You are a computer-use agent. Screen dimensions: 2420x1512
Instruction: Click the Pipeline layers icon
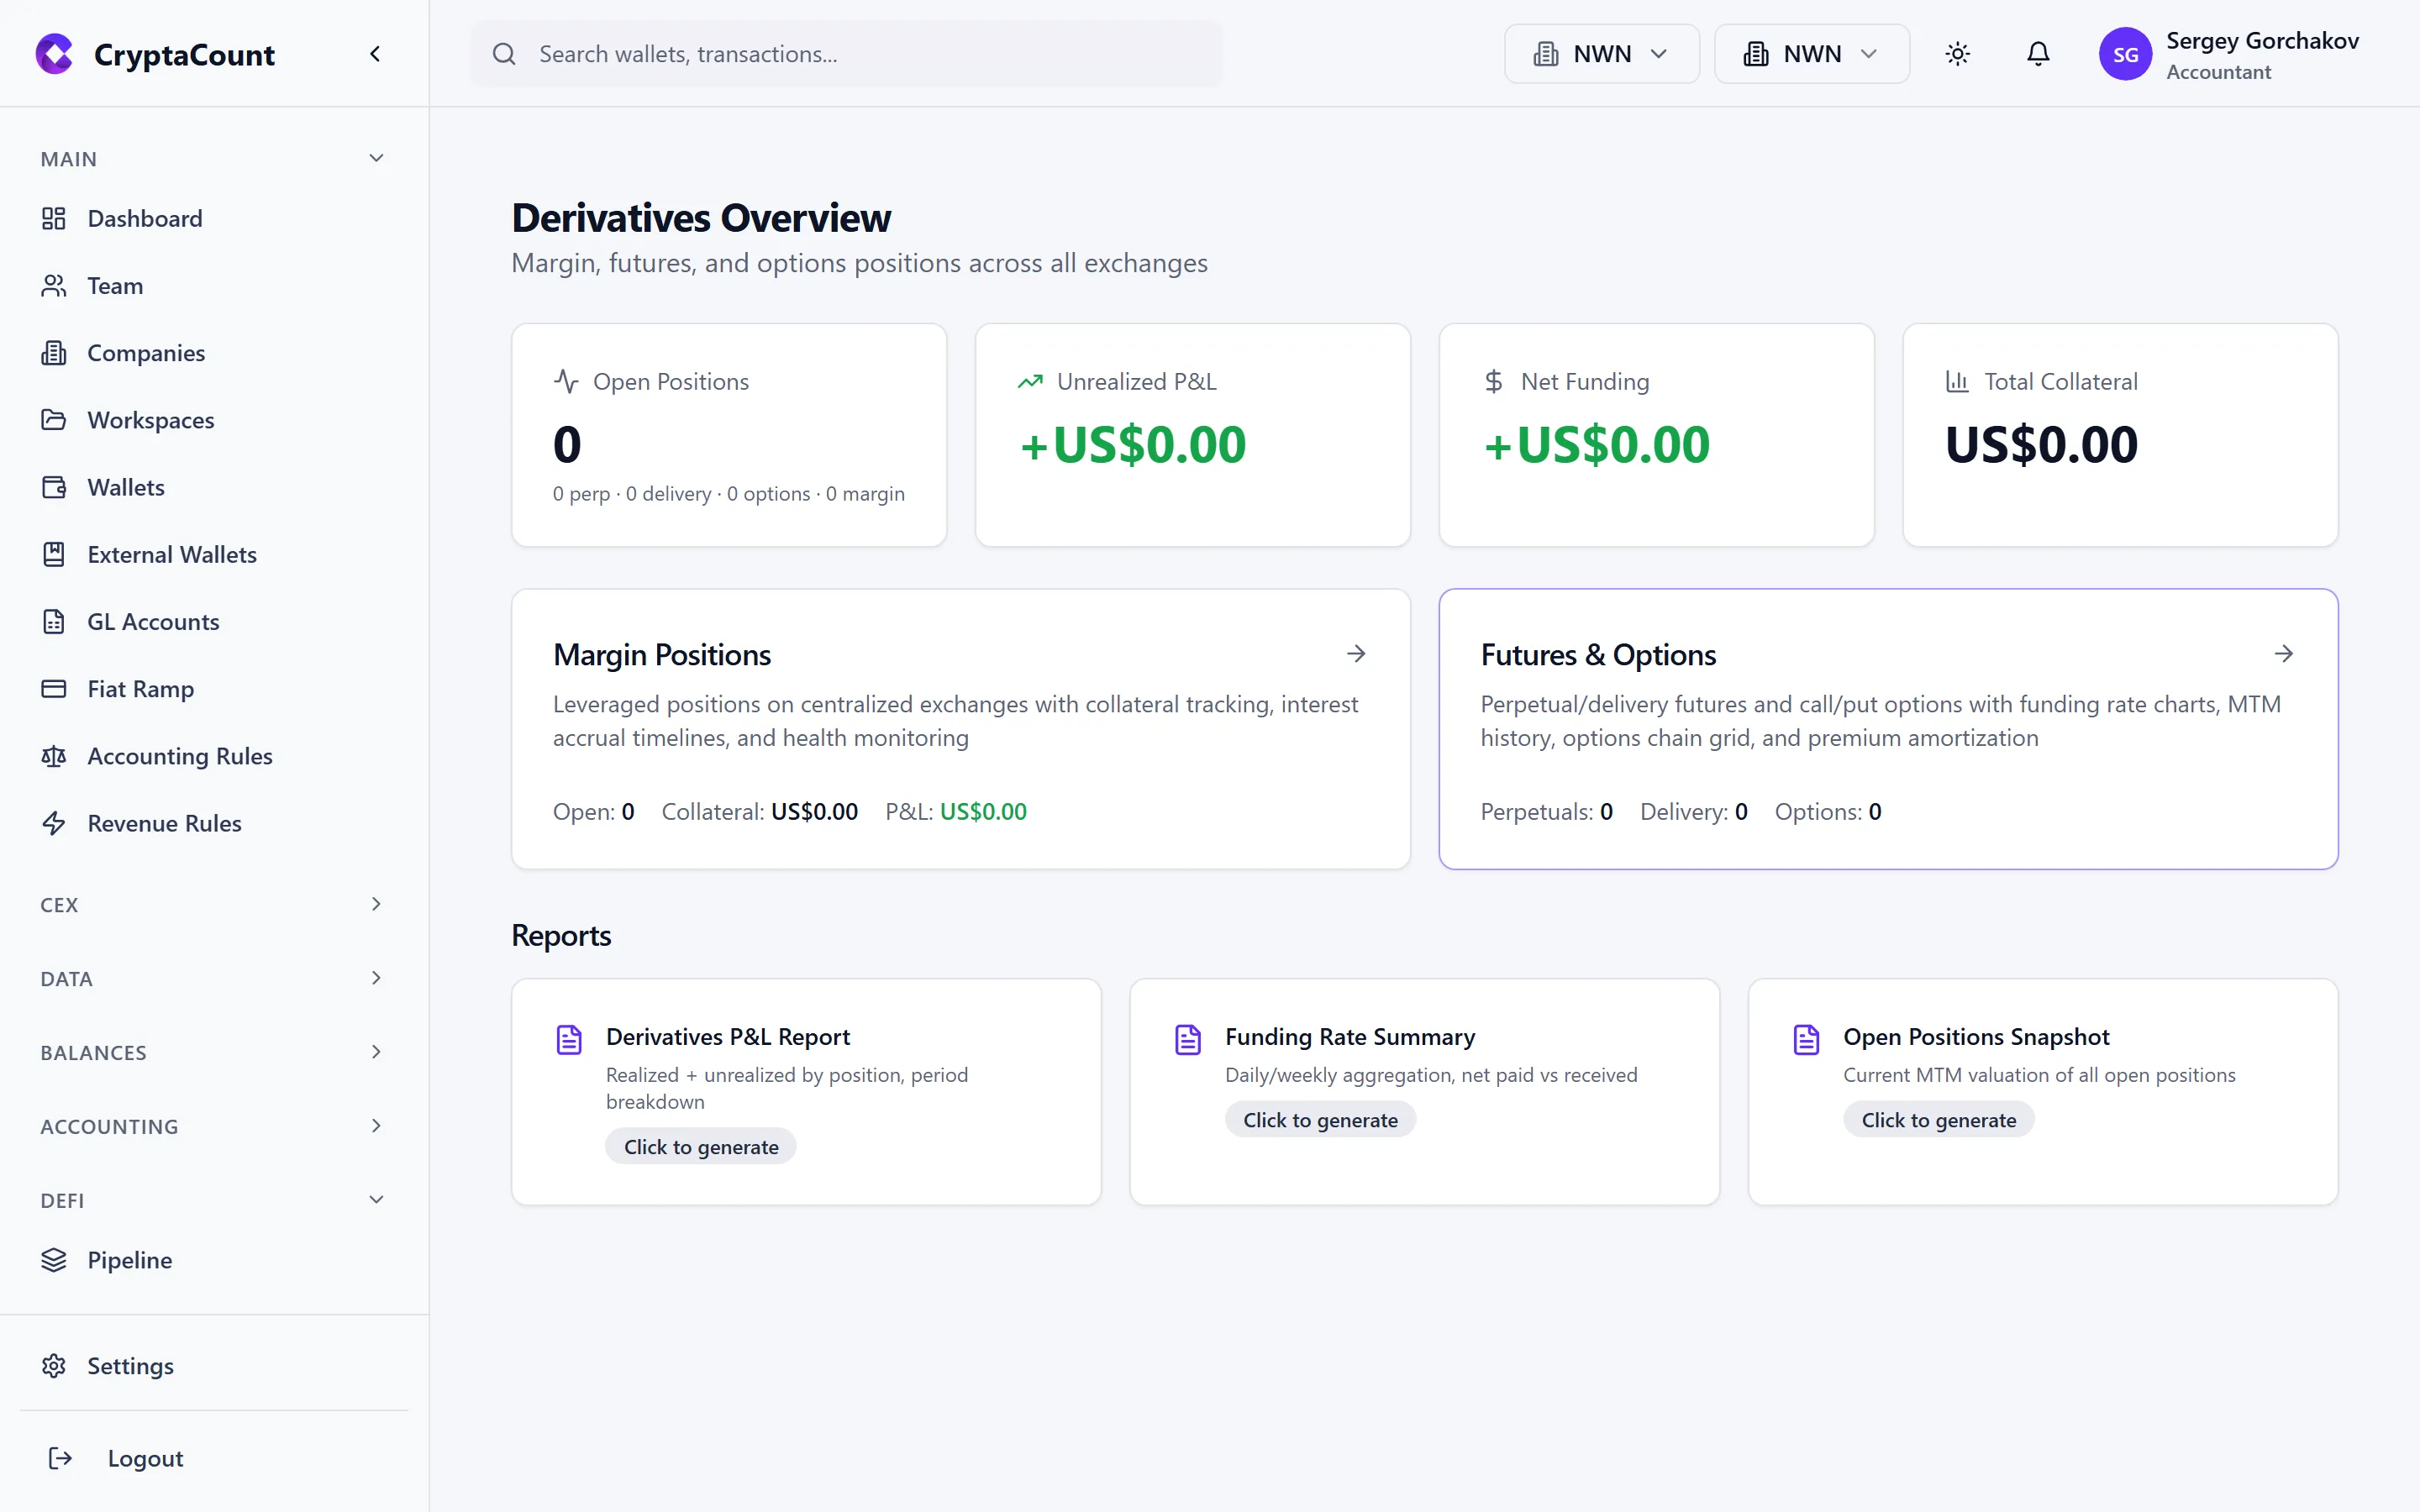54,1260
